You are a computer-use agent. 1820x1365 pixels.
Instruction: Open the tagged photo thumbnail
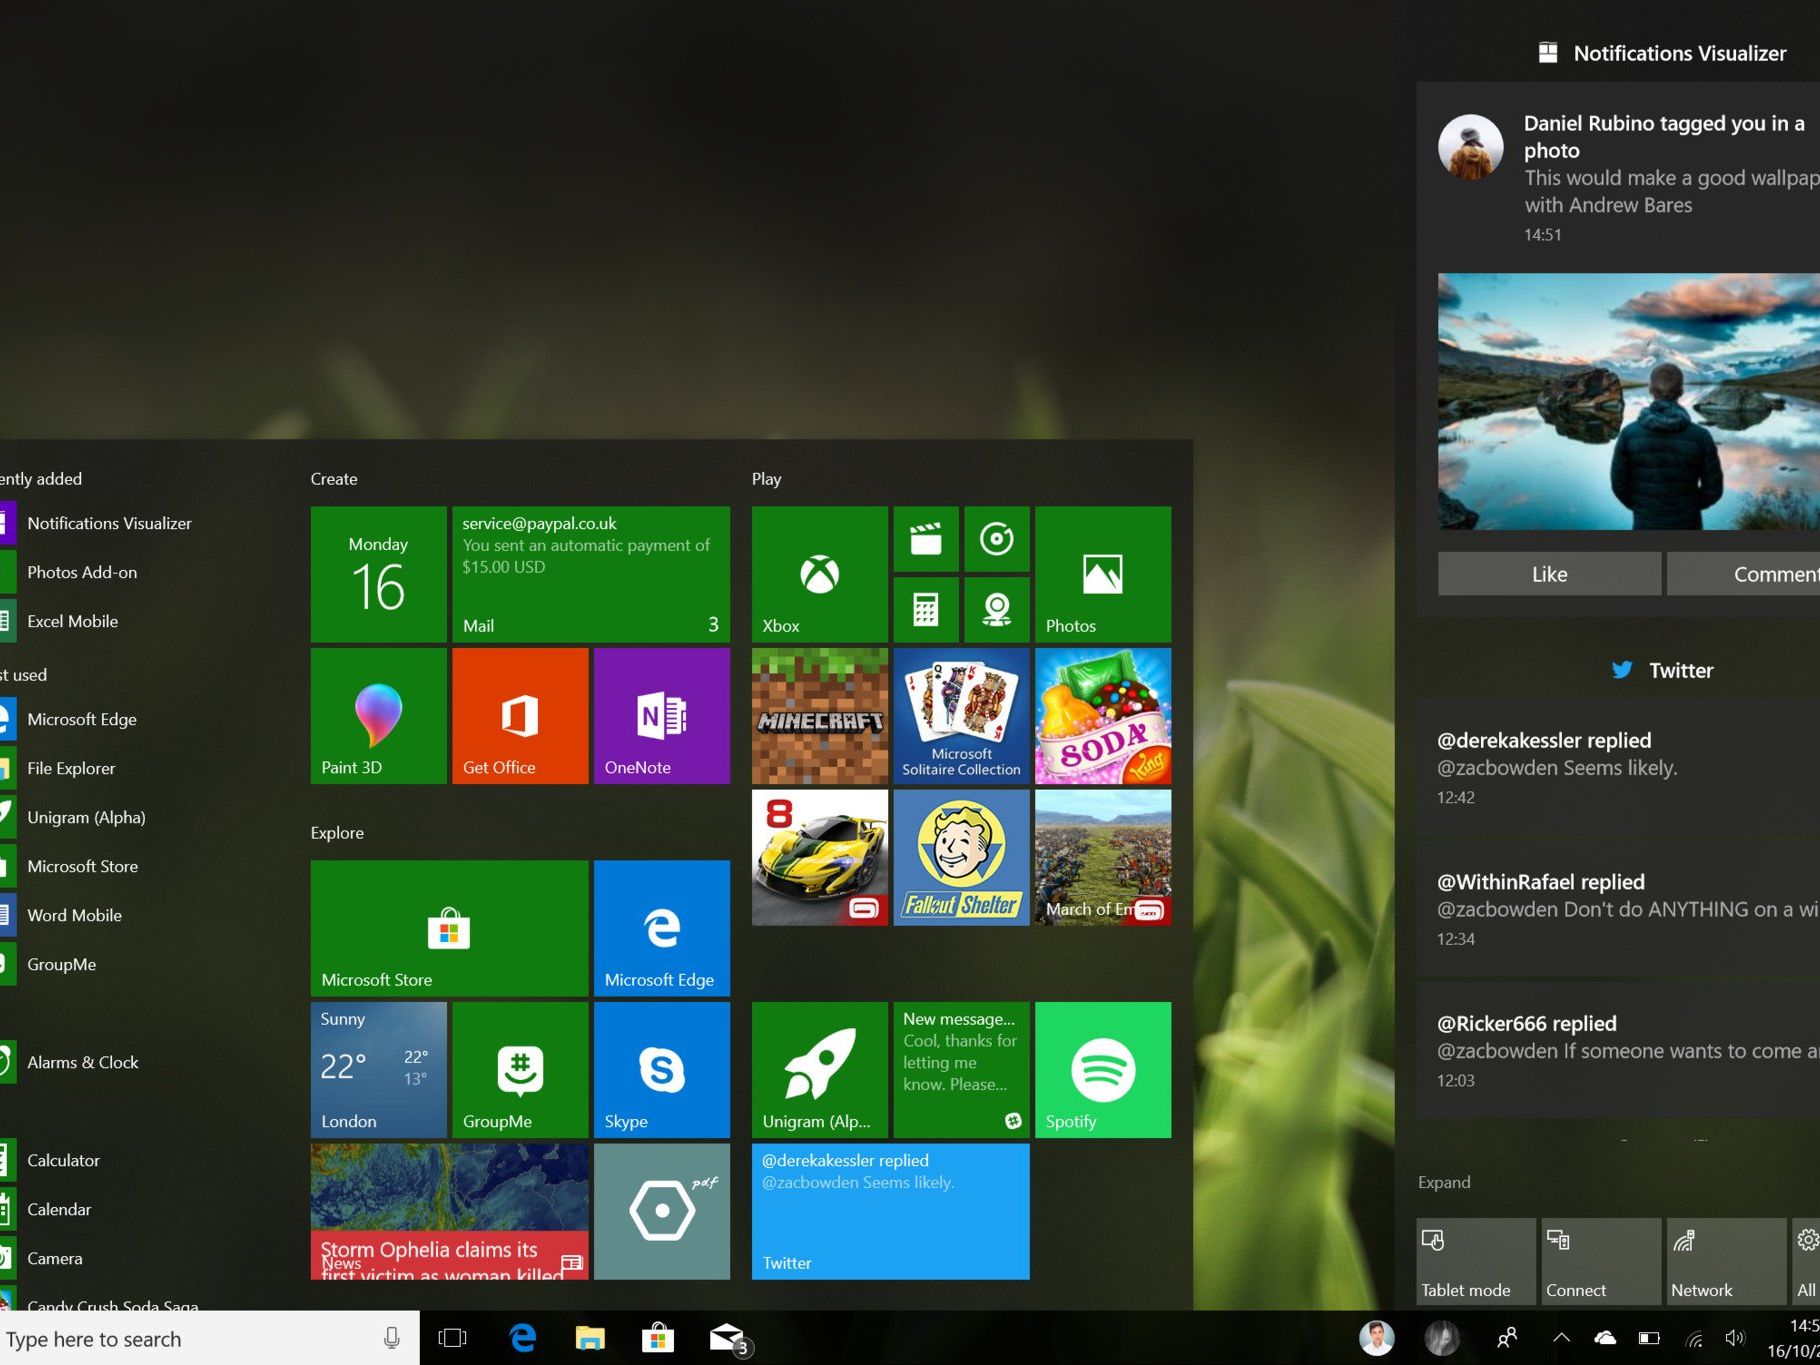click(1629, 401)
